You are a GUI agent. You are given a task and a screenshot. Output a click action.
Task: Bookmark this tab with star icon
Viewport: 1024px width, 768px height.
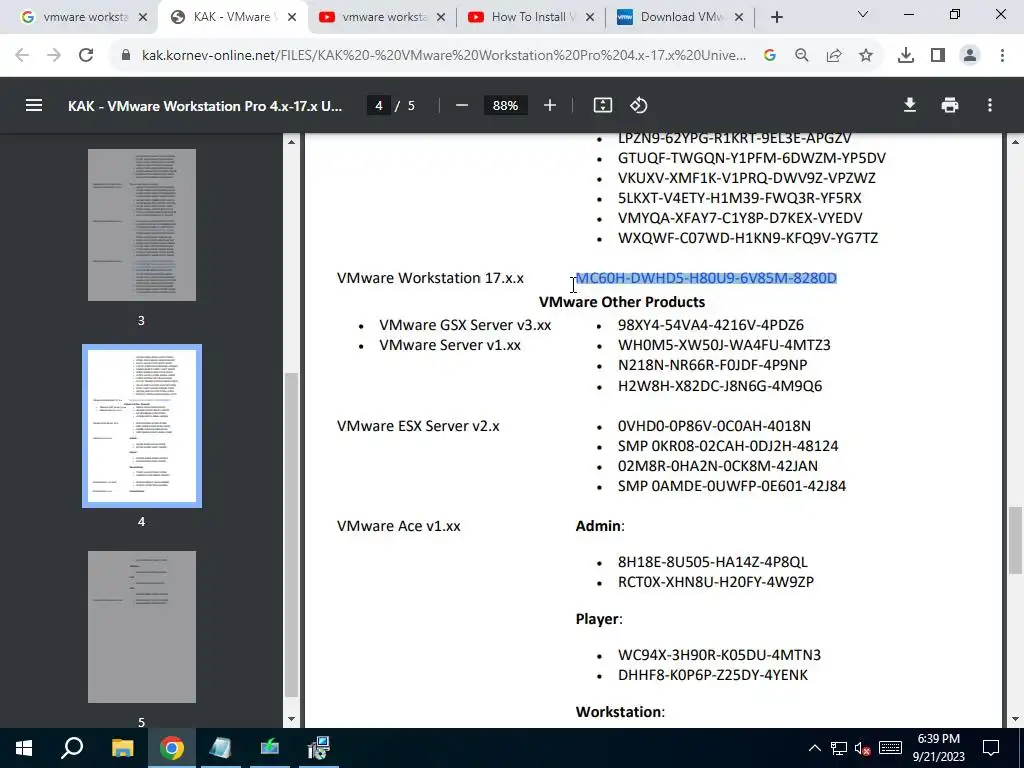pyautogui.click(x=866, y=56)
